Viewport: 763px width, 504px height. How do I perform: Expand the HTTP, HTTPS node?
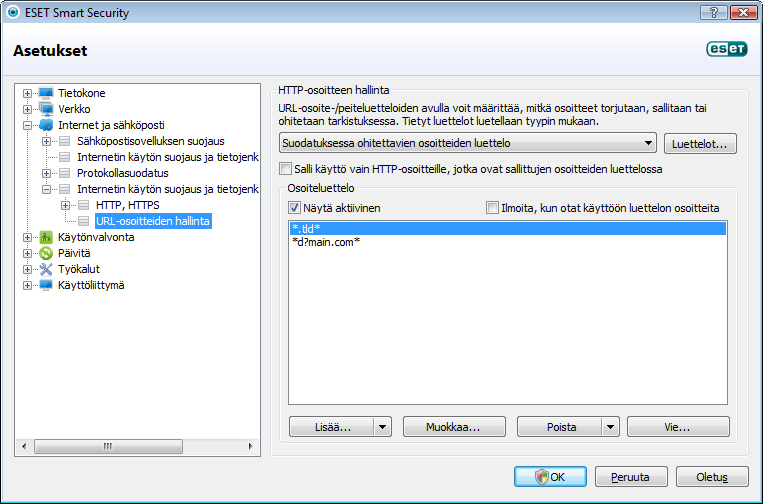(x=65, y=206)
